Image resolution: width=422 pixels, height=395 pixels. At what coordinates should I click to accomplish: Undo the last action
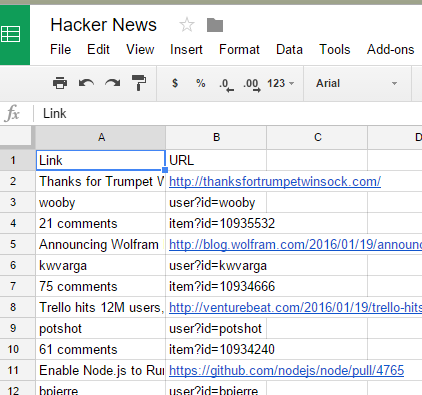tap(86, 83)
